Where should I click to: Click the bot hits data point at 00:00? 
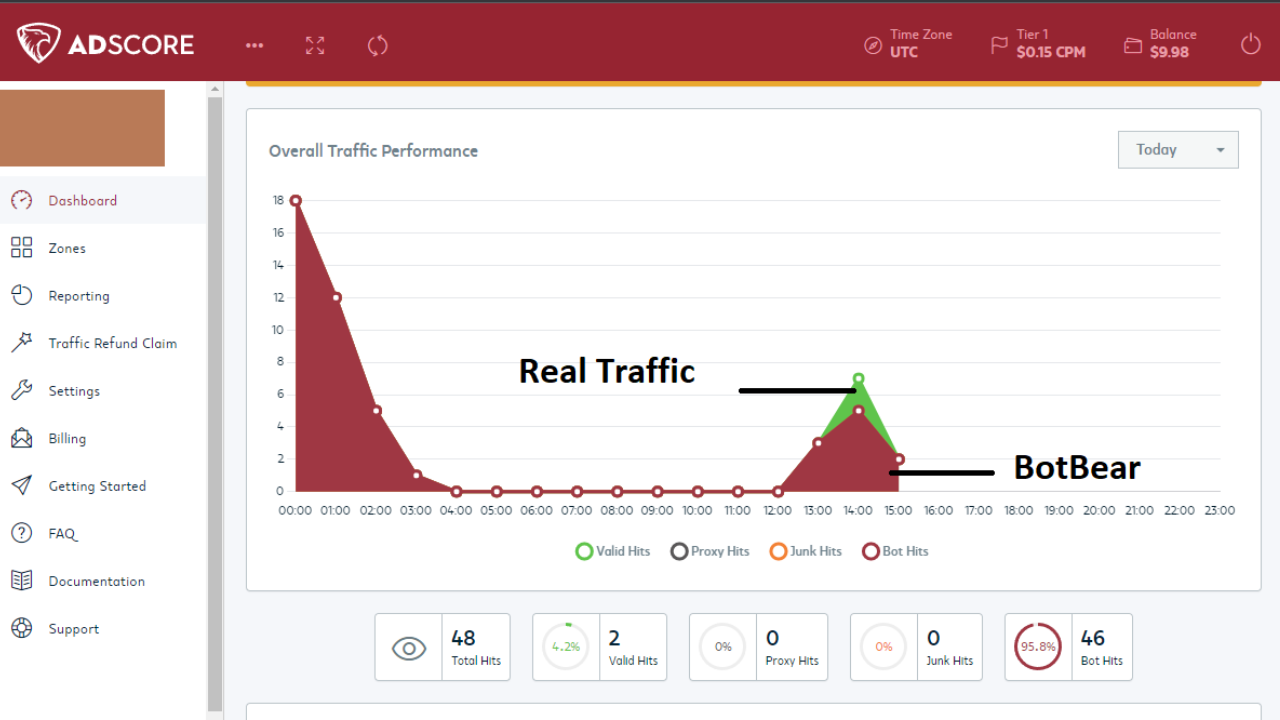tap(296, 201)
